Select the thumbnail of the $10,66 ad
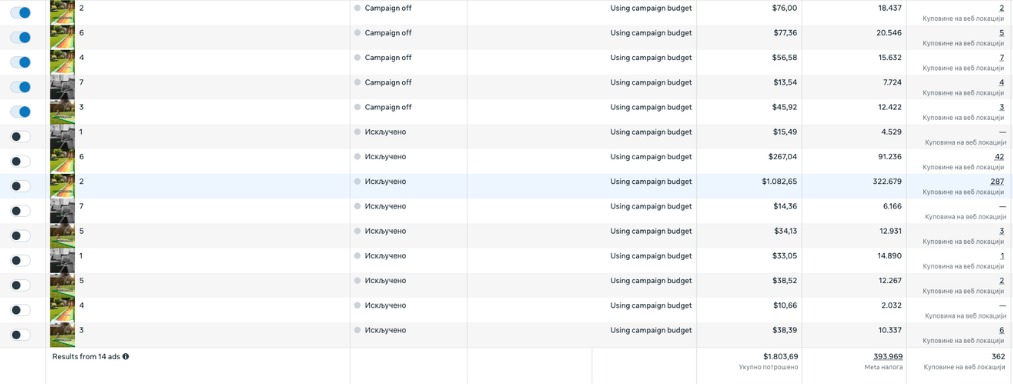The width and height of the screenshot is (1013, 384). click(63, 310)
